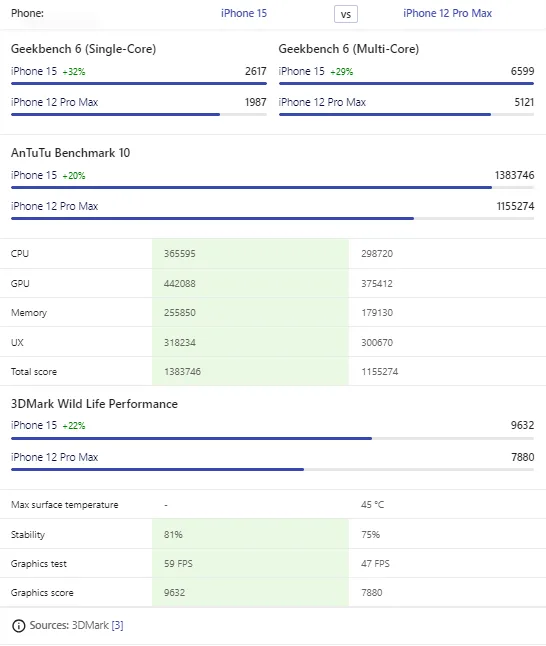Click the Phone: header label
Screen dimensions: 546x646
27,13
